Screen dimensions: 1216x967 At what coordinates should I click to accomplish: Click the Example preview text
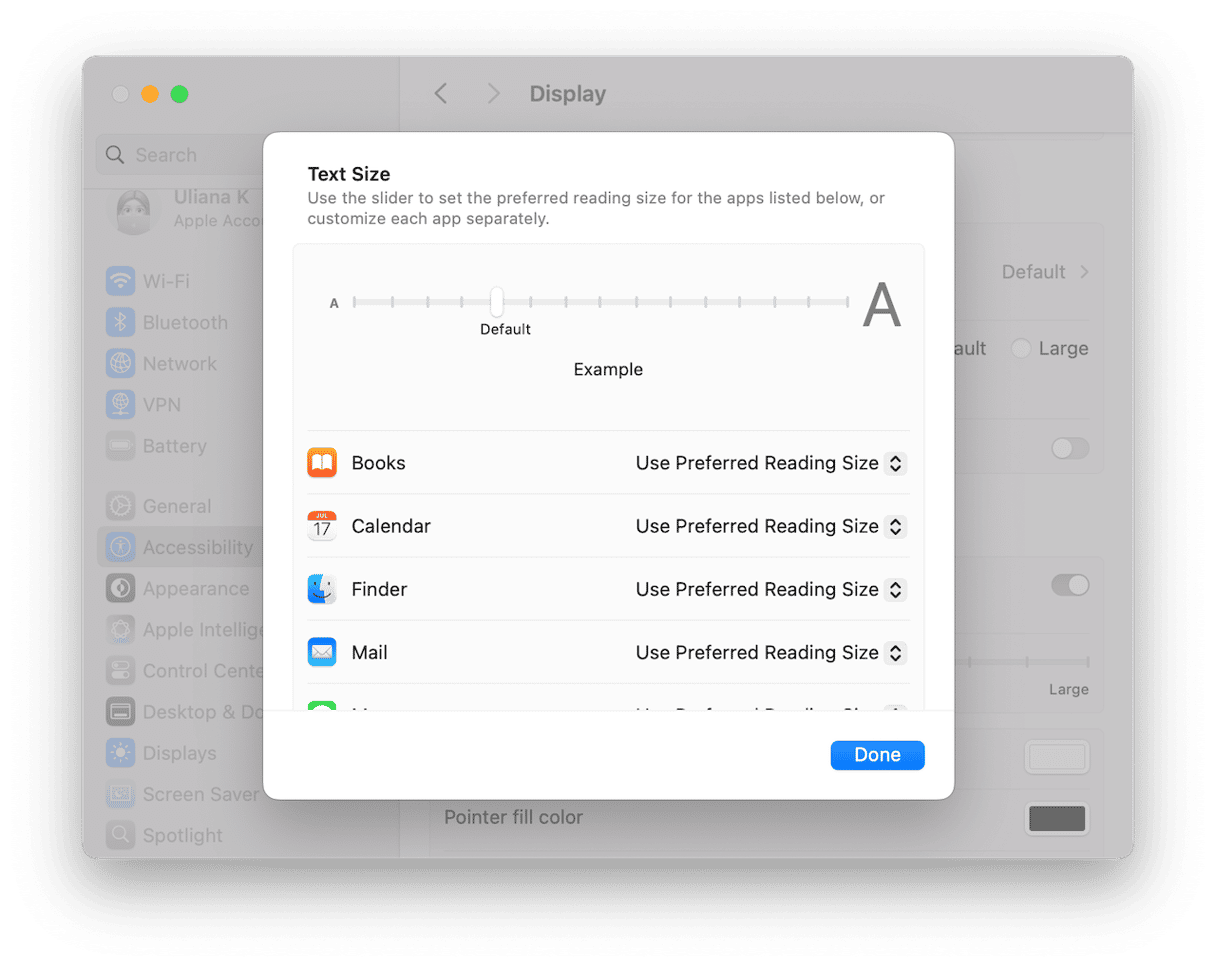[x=608, y=370]
